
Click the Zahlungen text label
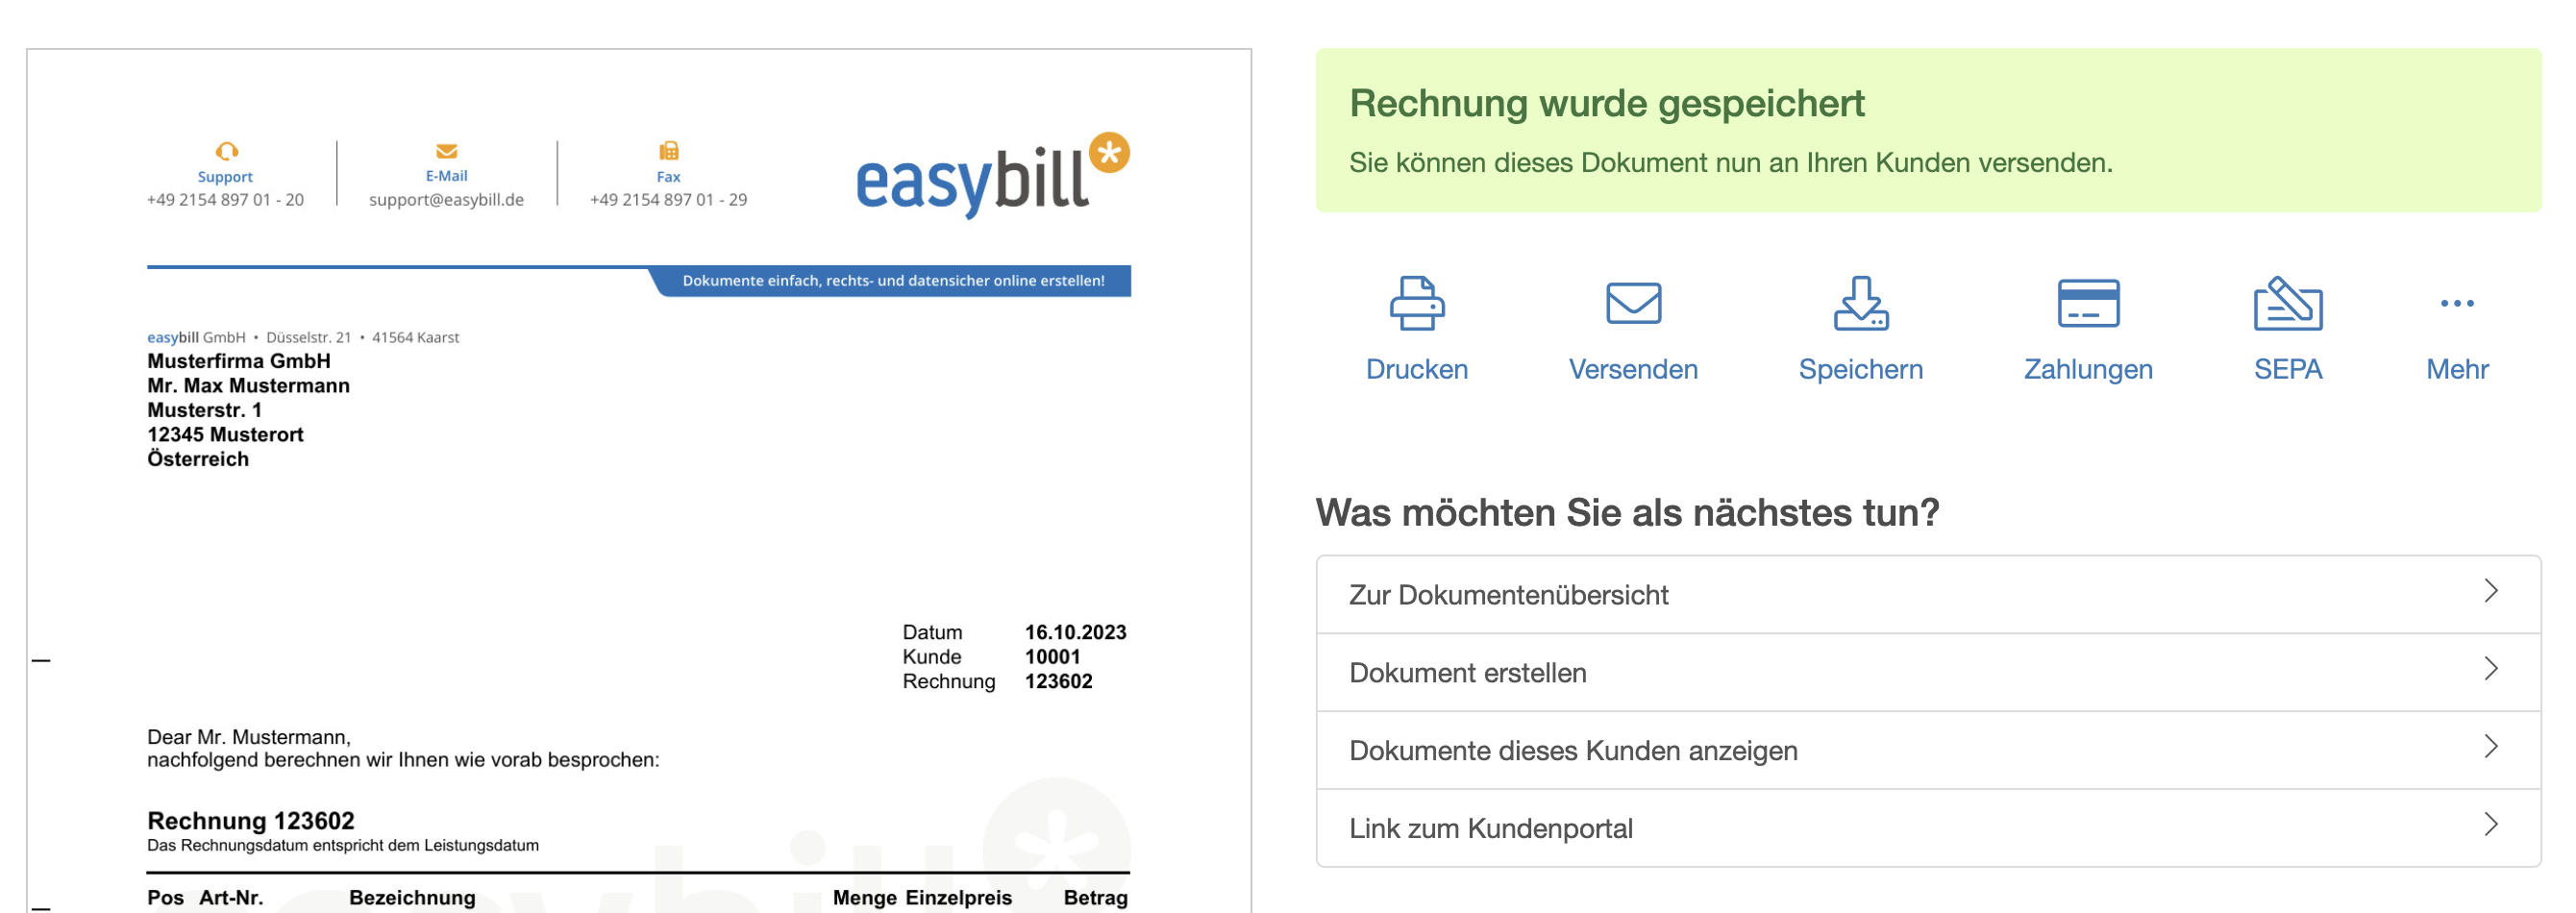click(2087, 369)
